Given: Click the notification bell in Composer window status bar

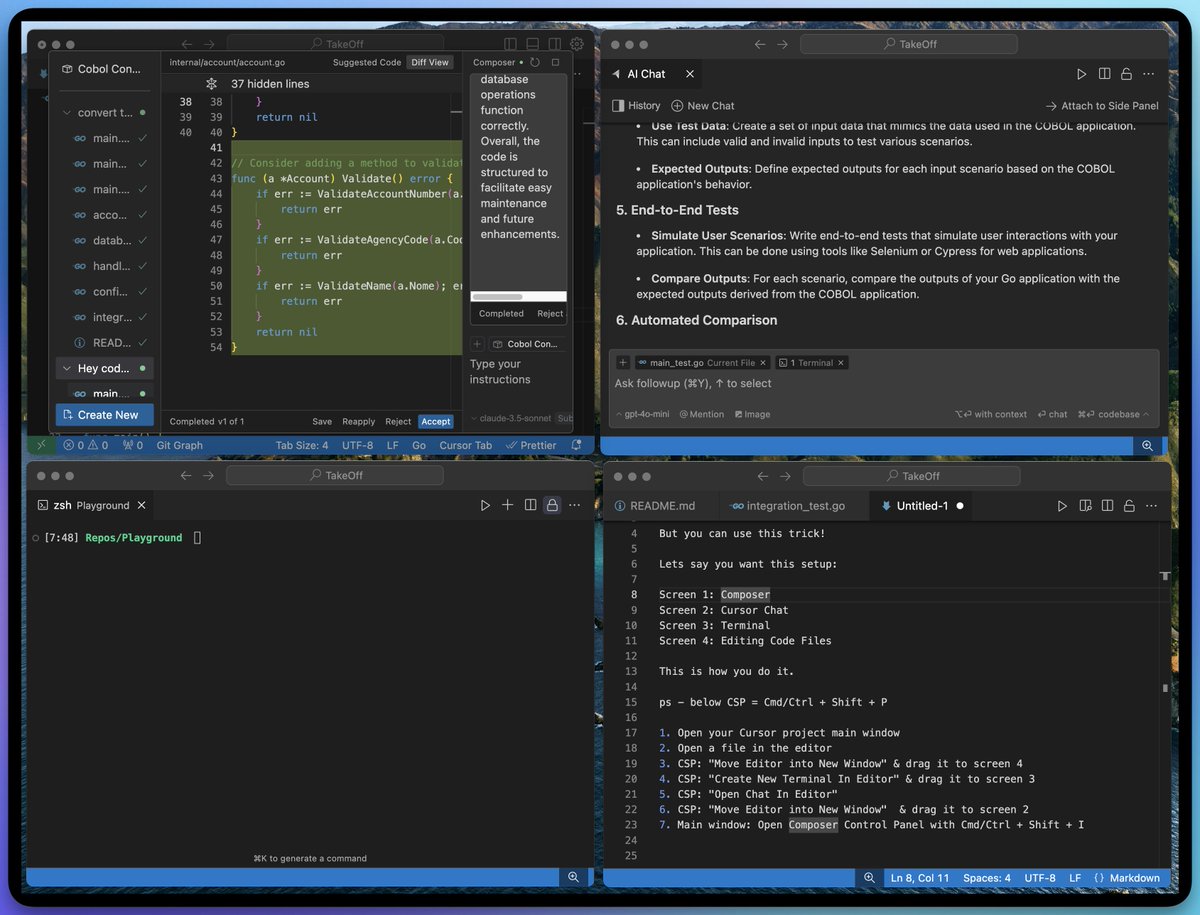Looking at the screenshot, I should (576, 445).
